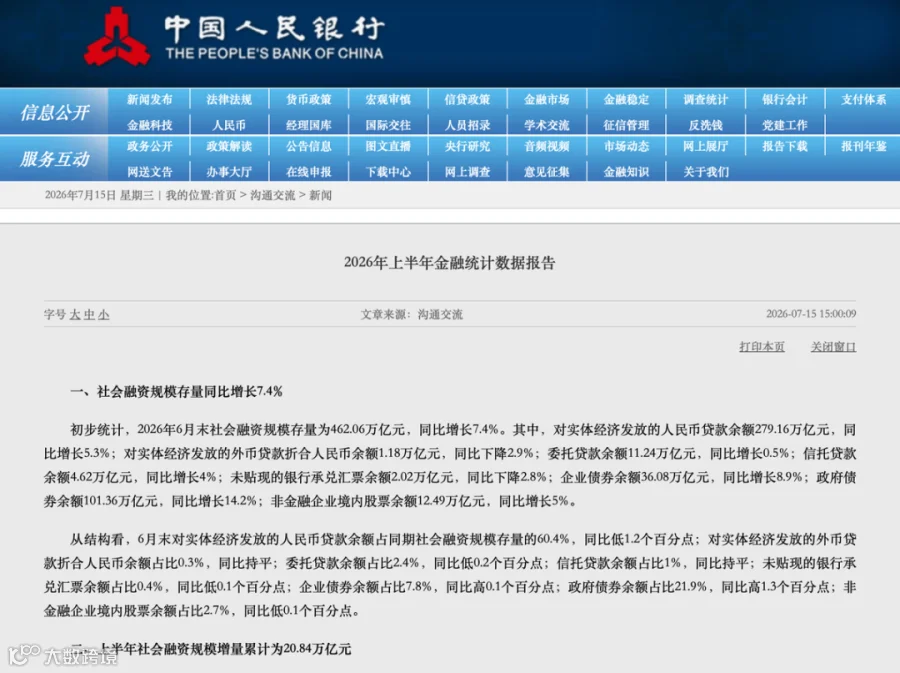Select 市场动态 in service navigation
Viewport: 900px width, 673px height.
point(626,146)
